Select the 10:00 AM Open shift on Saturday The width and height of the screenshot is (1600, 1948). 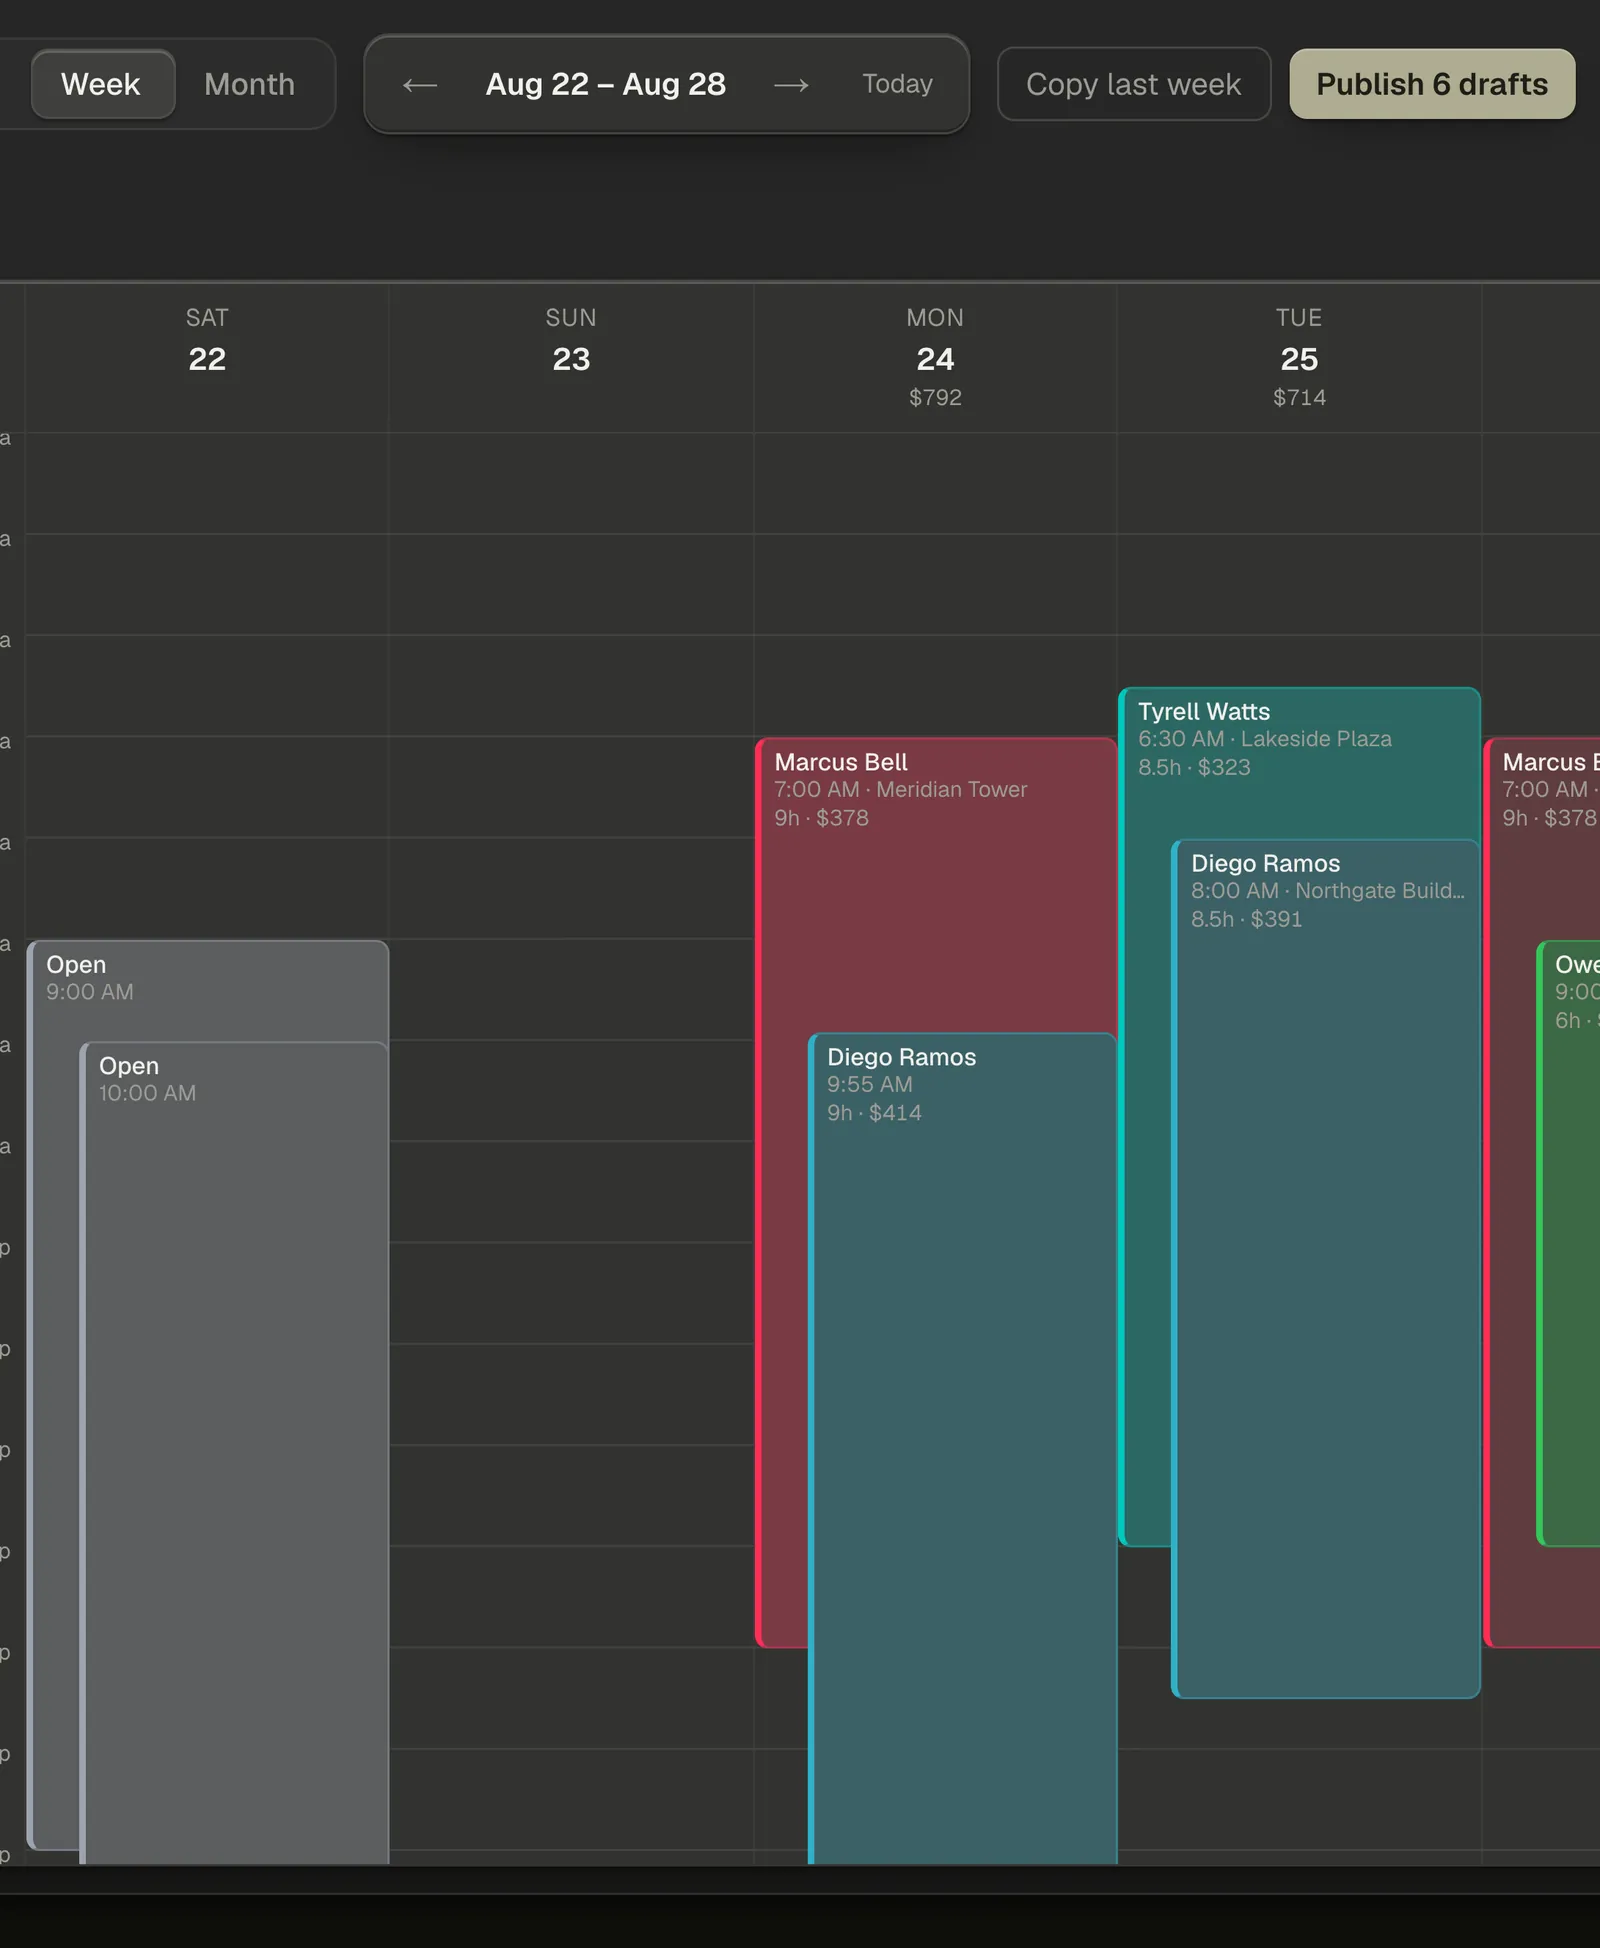click(x=235, y=1450)
